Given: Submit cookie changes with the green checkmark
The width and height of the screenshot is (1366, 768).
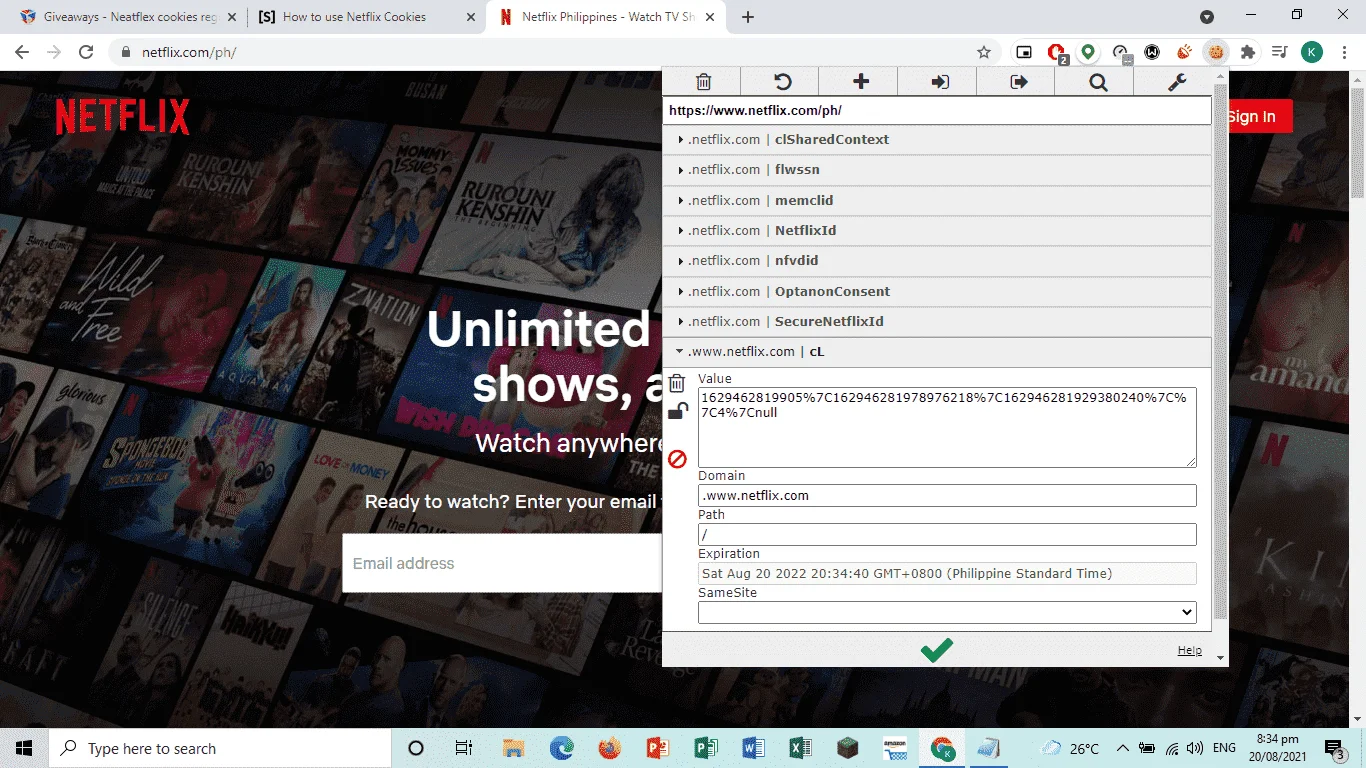Looking at the screenshot, I should coord(936,650).
